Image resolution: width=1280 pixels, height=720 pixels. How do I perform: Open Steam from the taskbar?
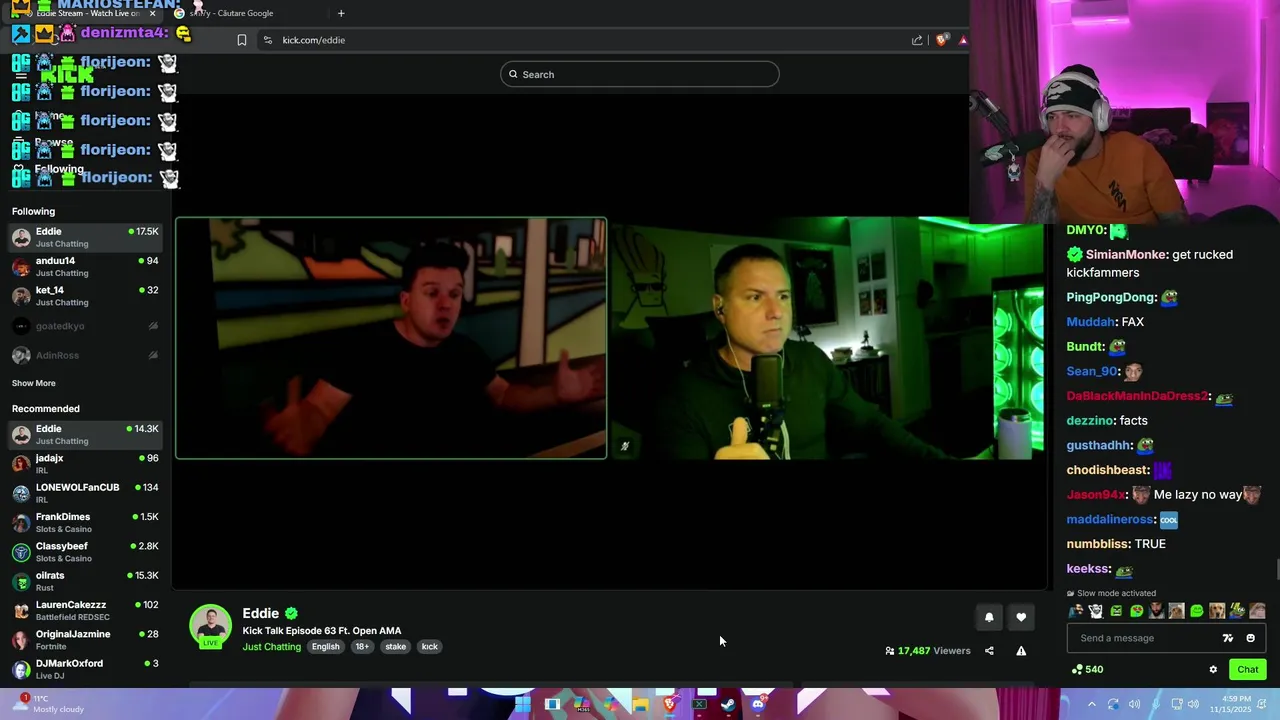[729, 704]
